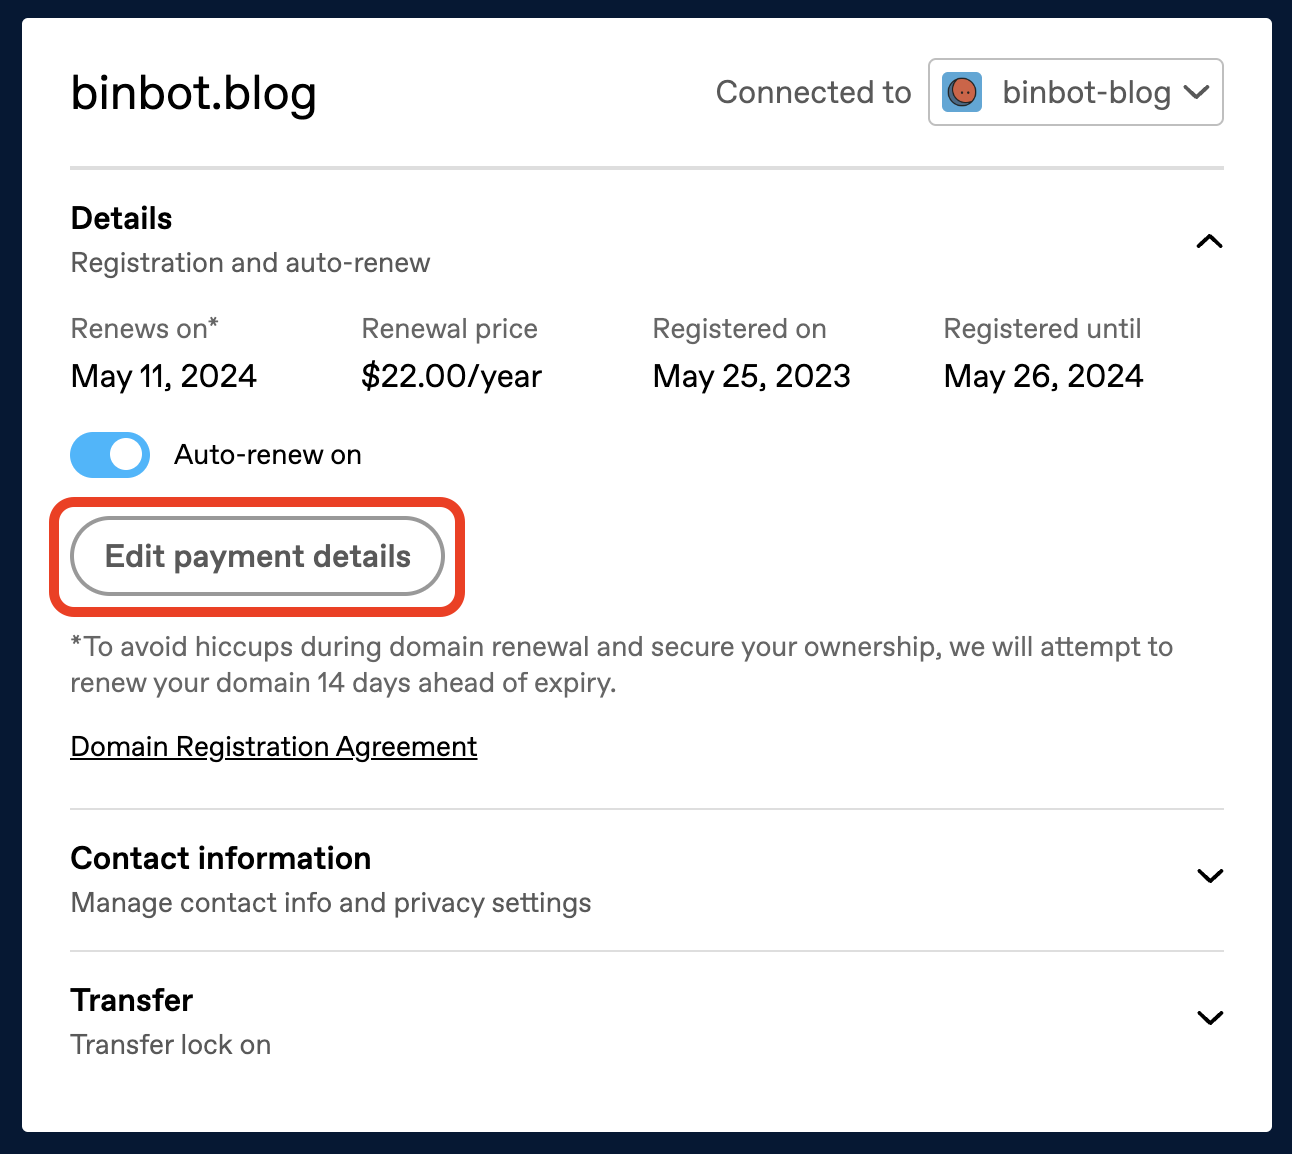The width and height of the screenshot is (1292, 1154).
Task: Turn off the Auto-renew toggle switch
Action: pyautogui.click(x=110, y=455)
